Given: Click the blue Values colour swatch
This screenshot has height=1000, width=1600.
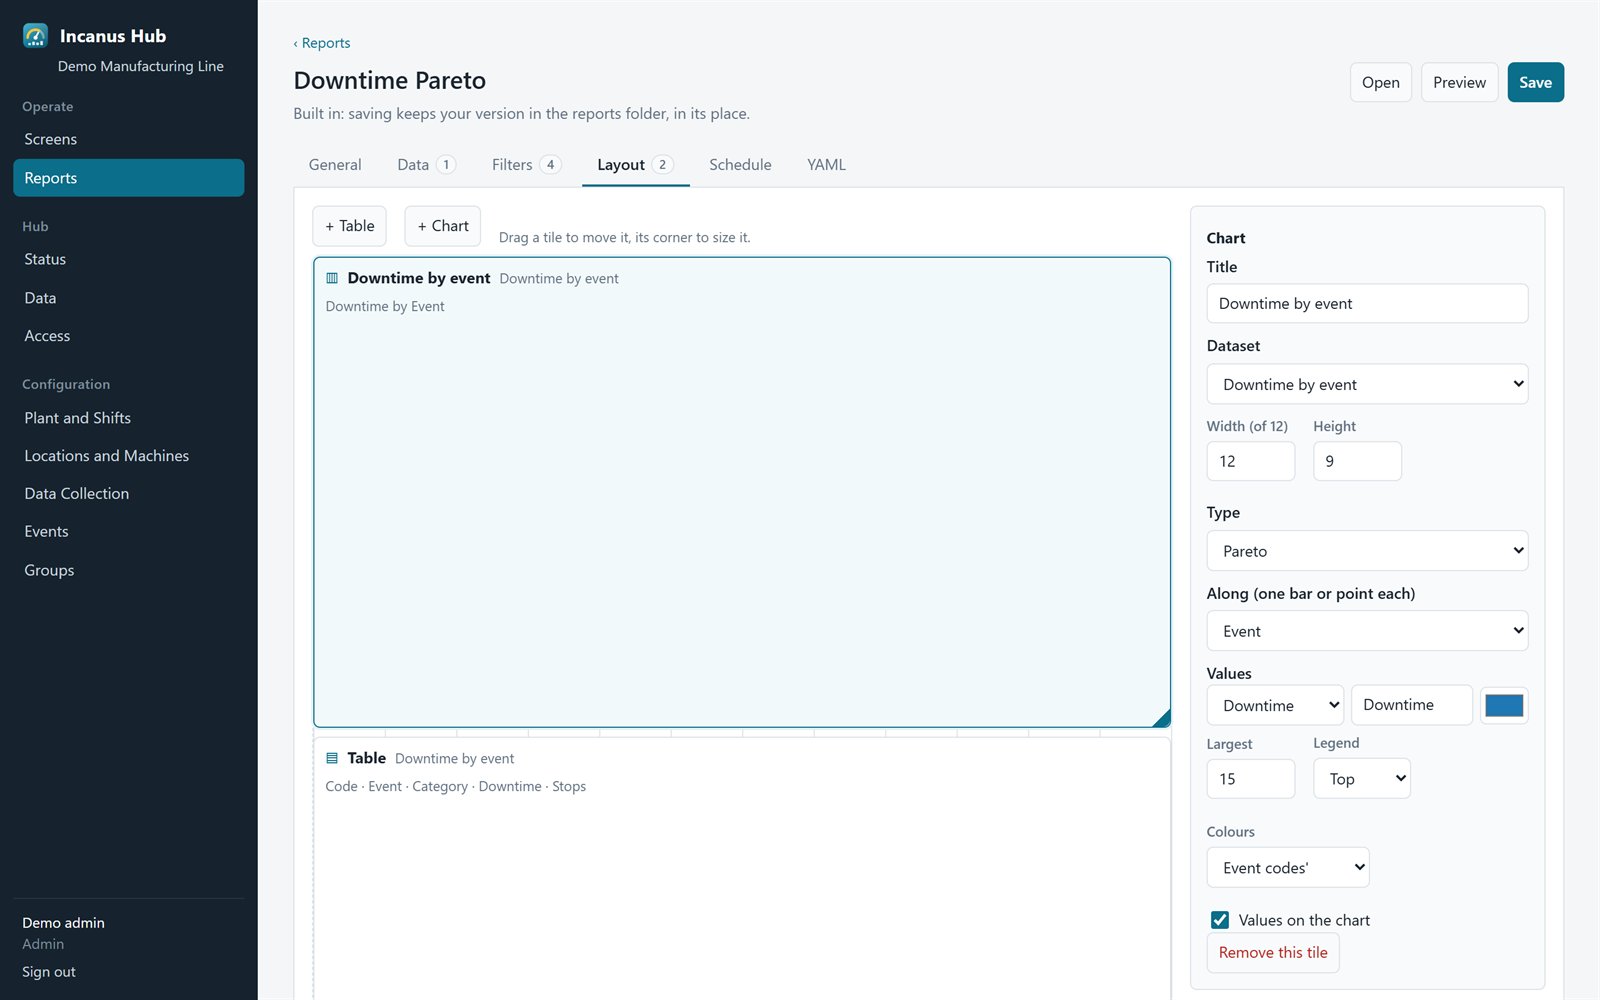Looking at the screenshot, I should click(1504, 705).
